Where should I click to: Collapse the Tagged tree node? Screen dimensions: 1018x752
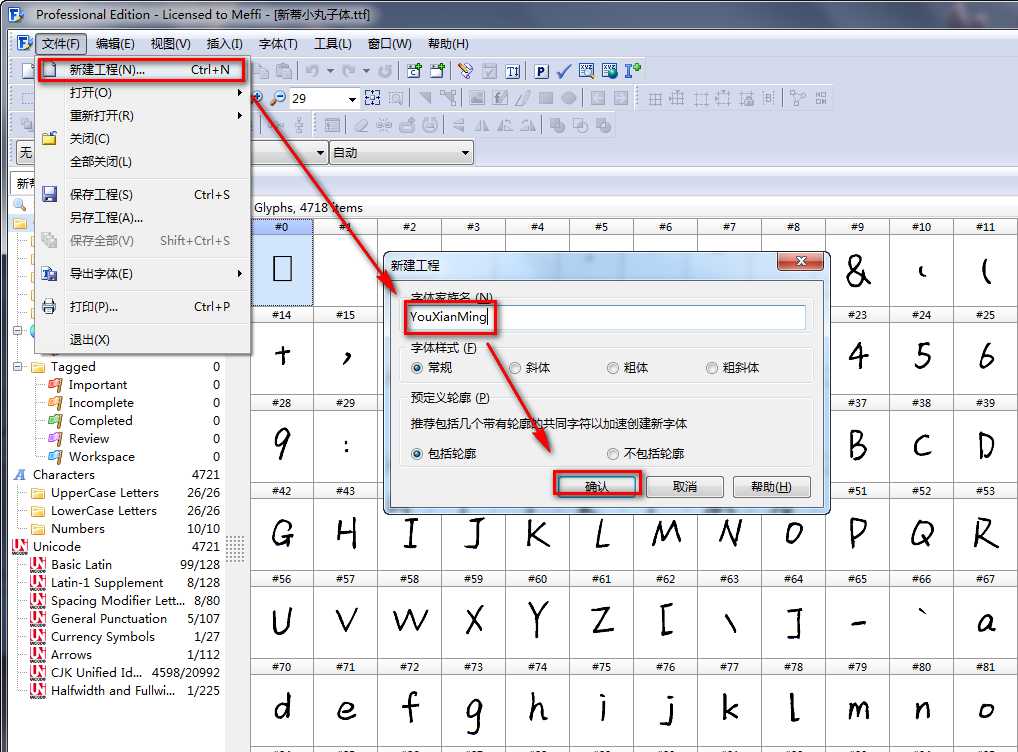coord(18,367)
